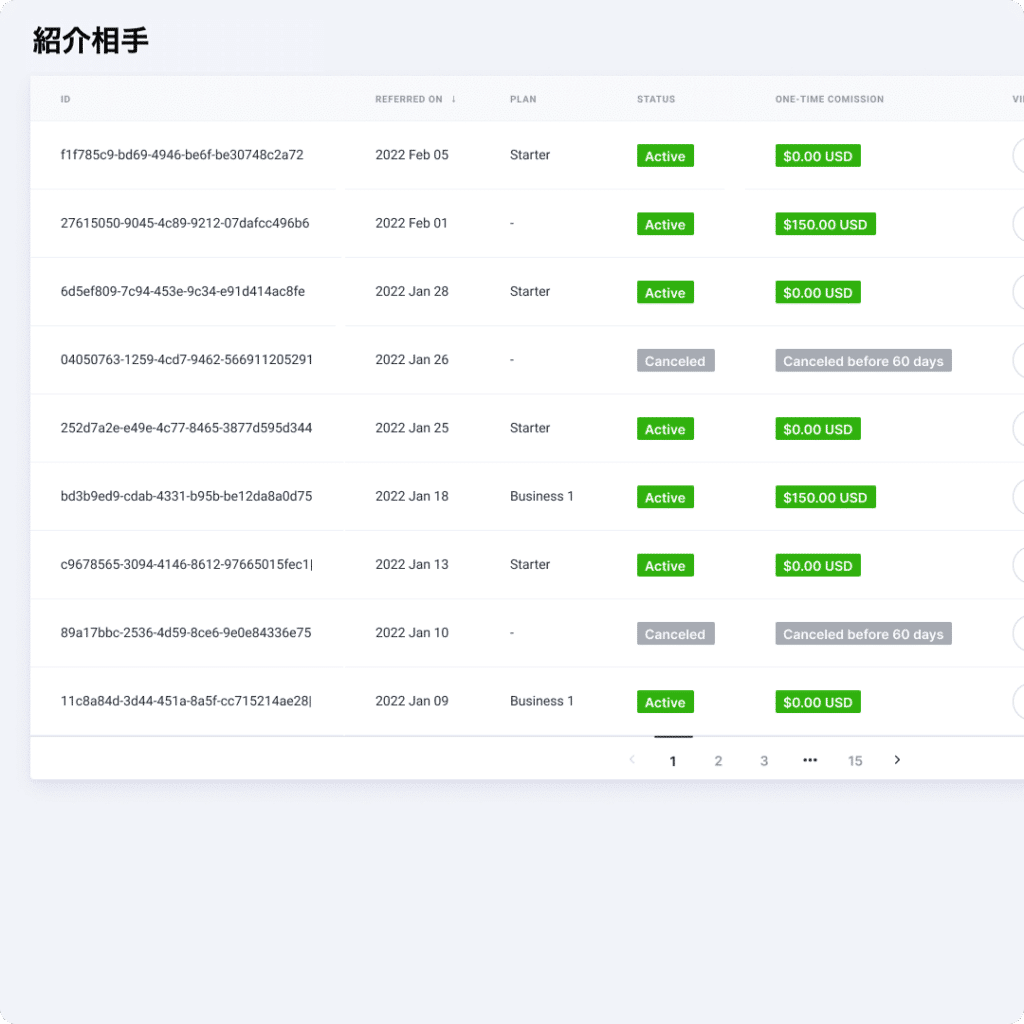
Task: Go back using left pagination chevron
Action: 631,760
